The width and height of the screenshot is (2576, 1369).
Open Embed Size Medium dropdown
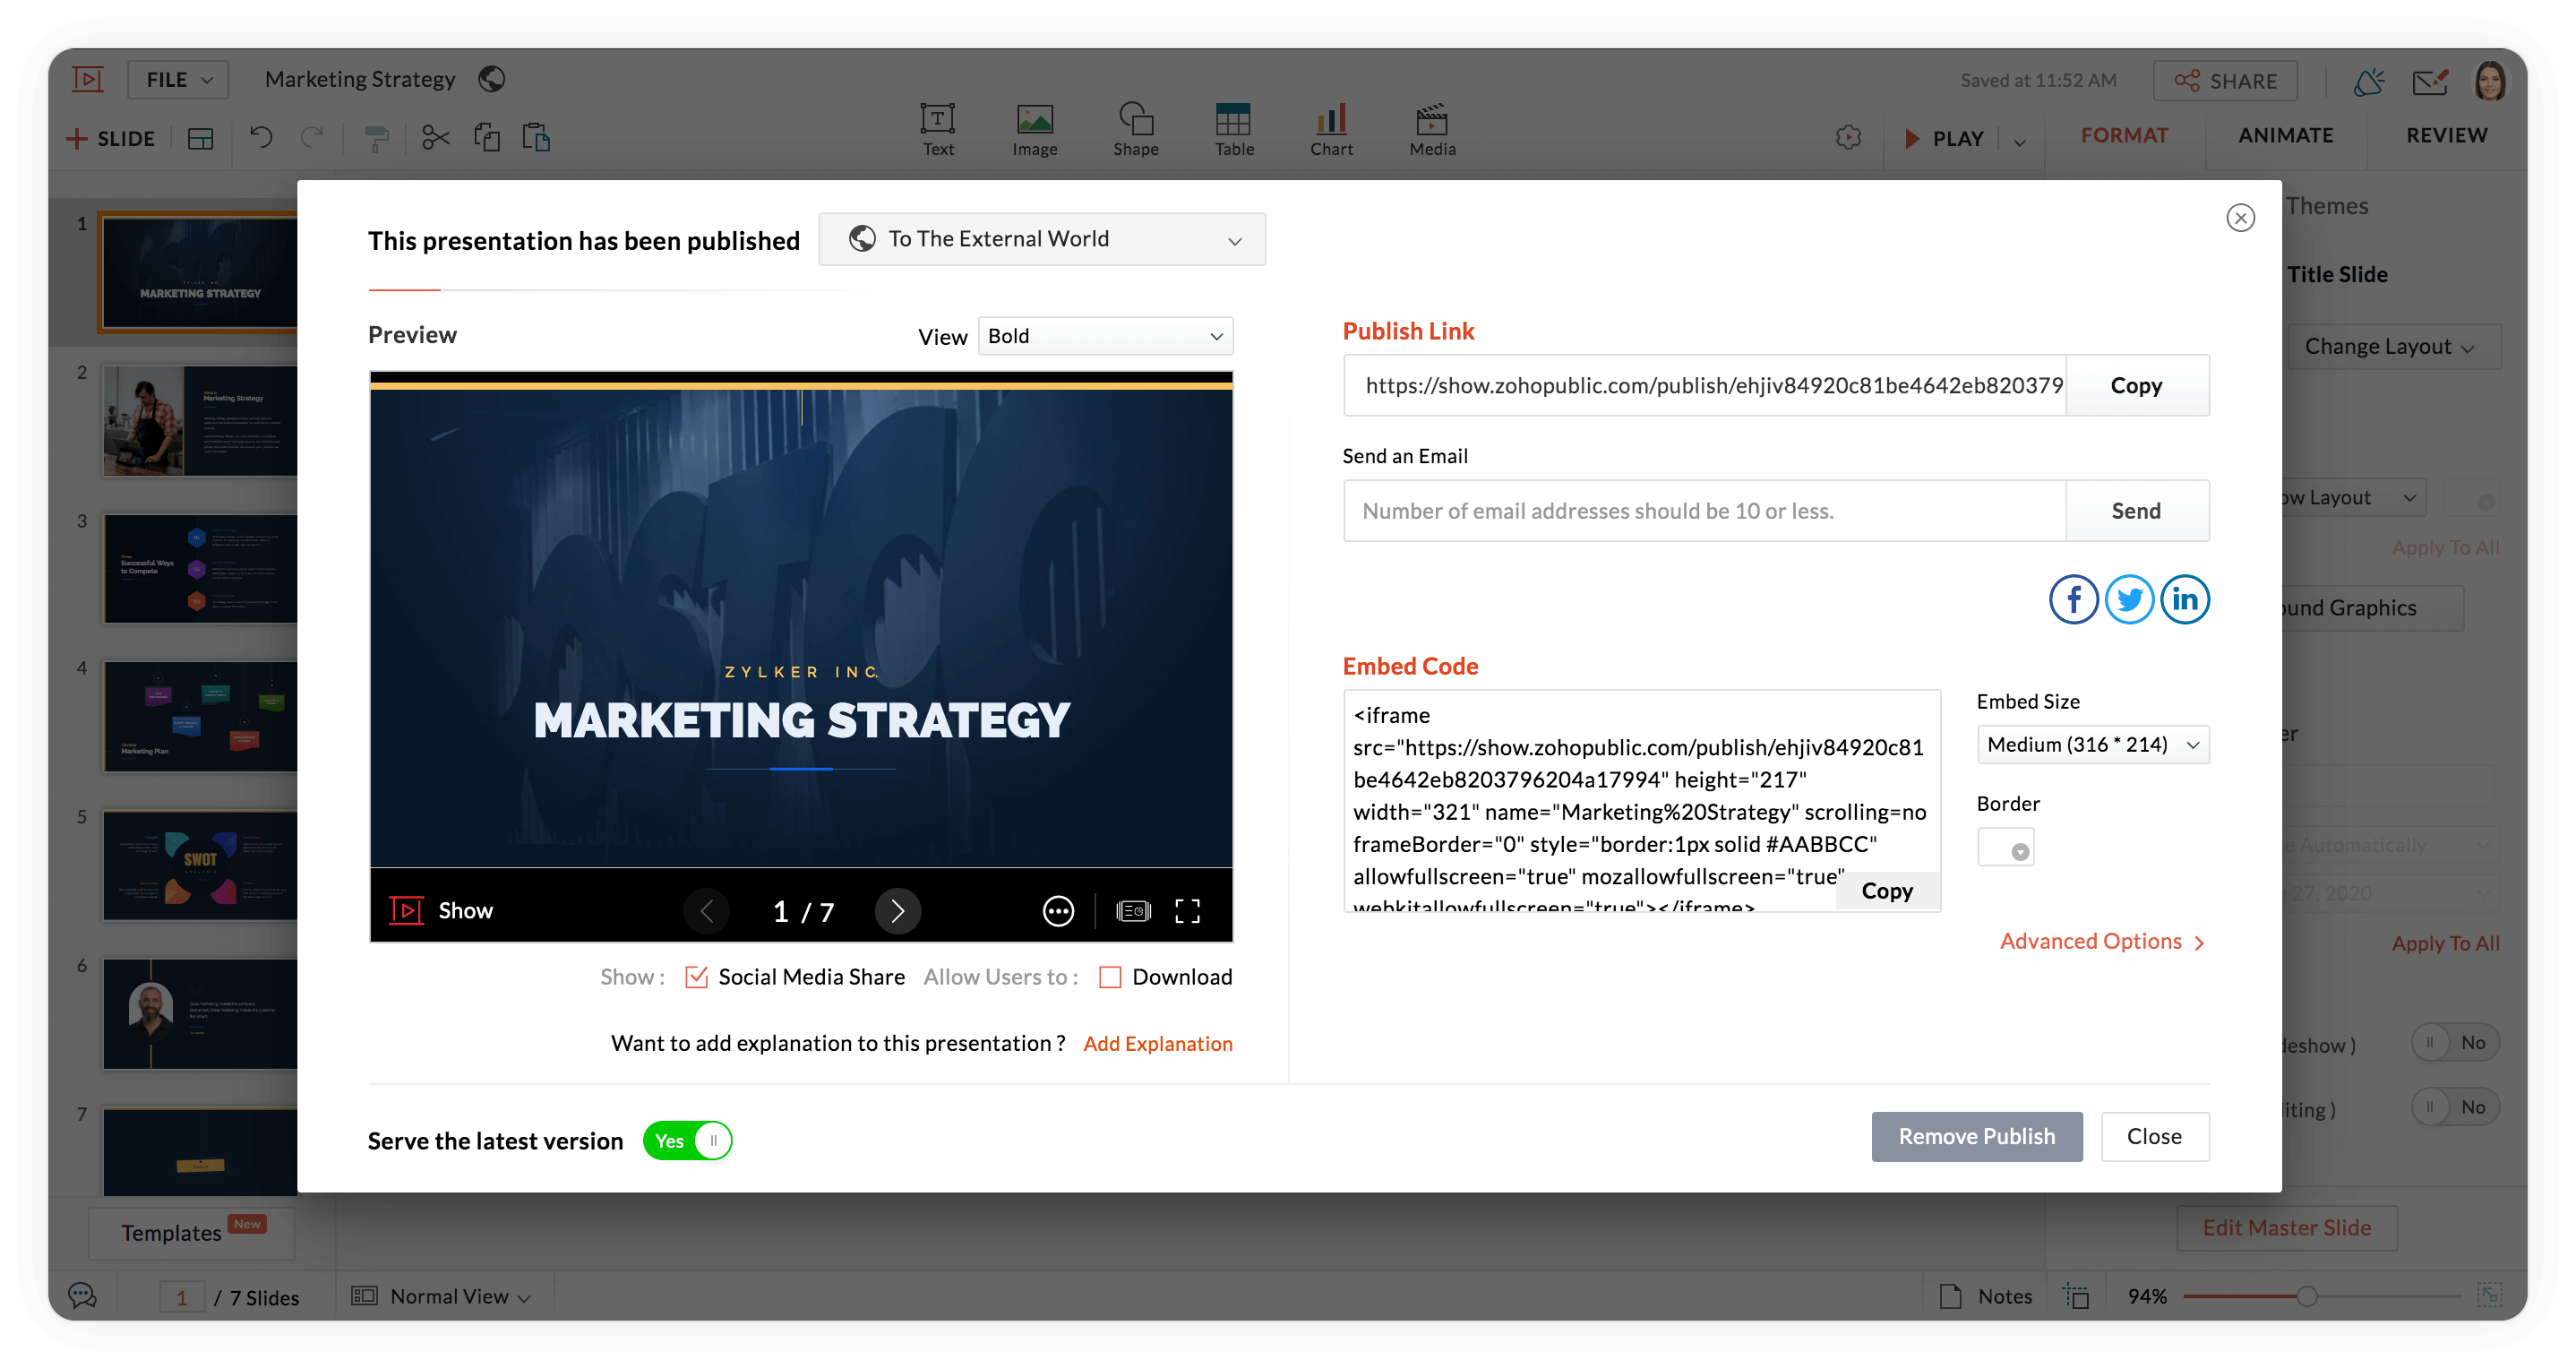[2092, 745]
